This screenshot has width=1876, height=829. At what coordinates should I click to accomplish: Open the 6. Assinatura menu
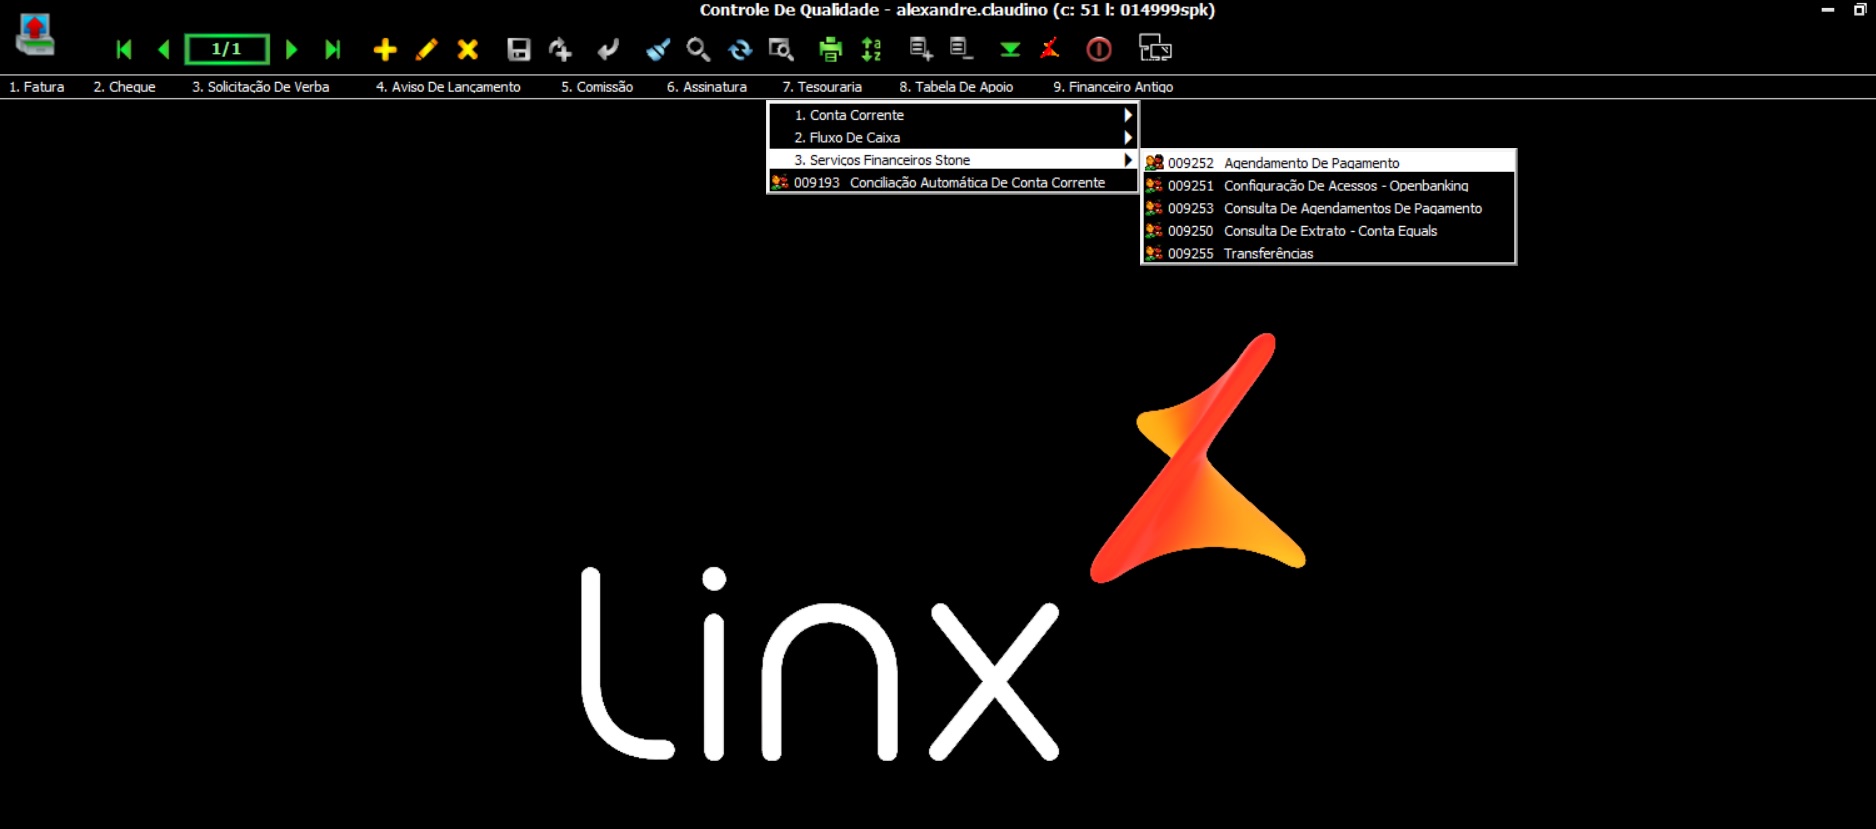click(707, 87)
